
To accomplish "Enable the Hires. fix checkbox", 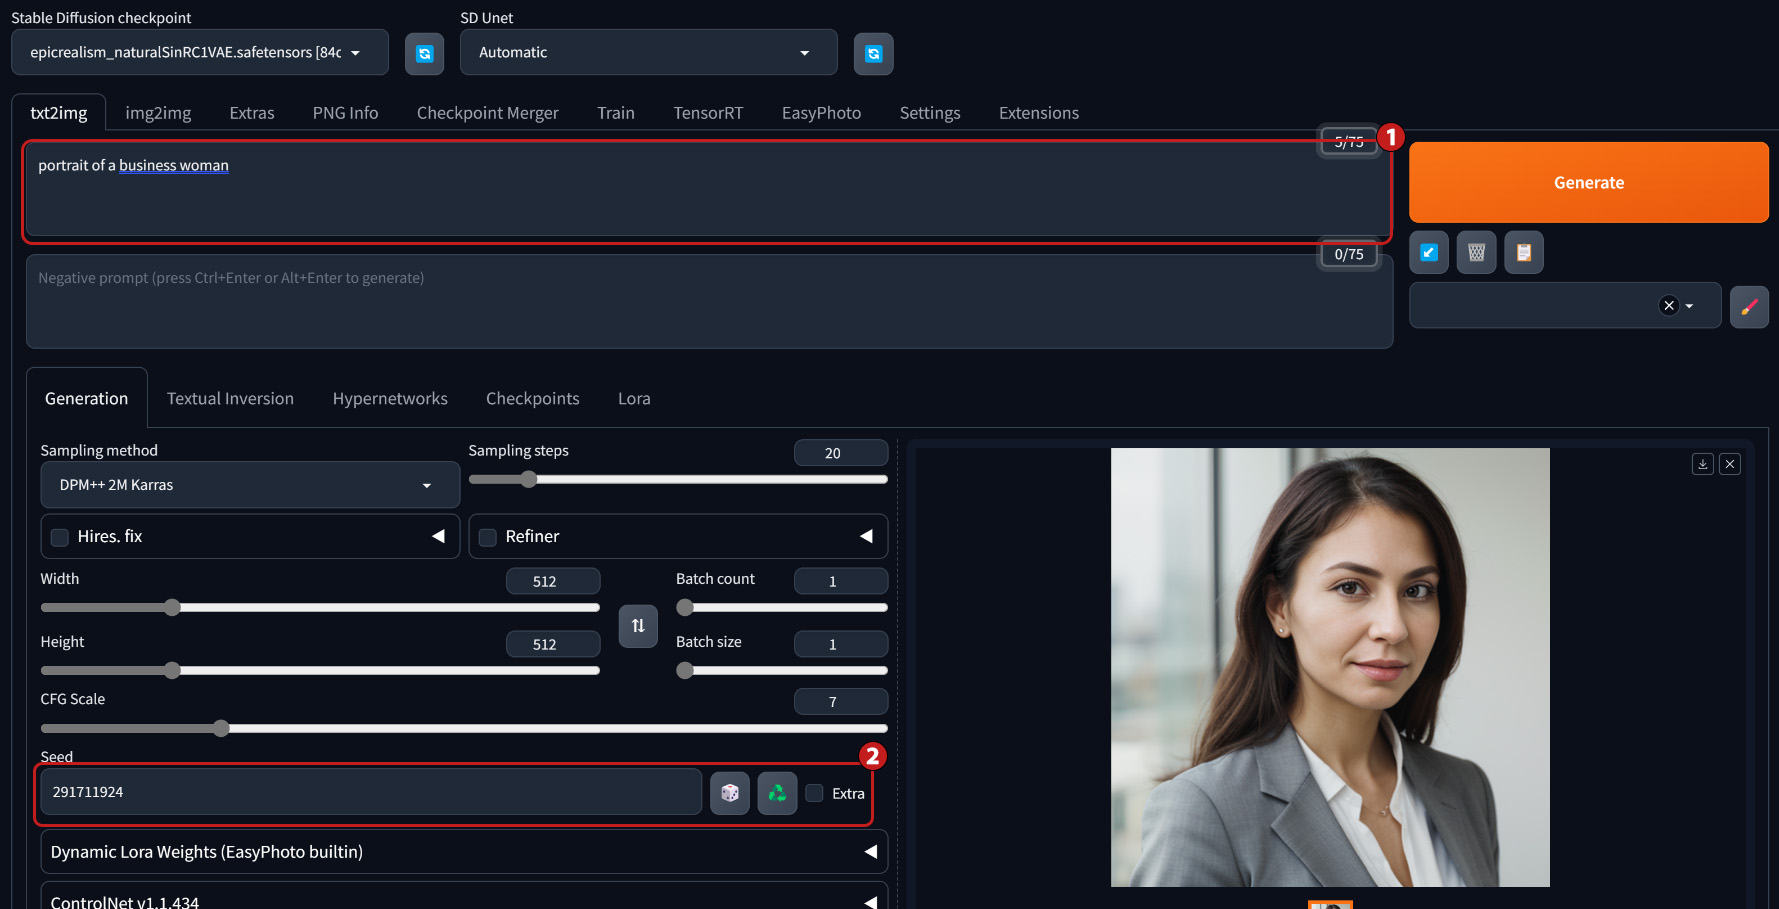I will tap(60, 537).
